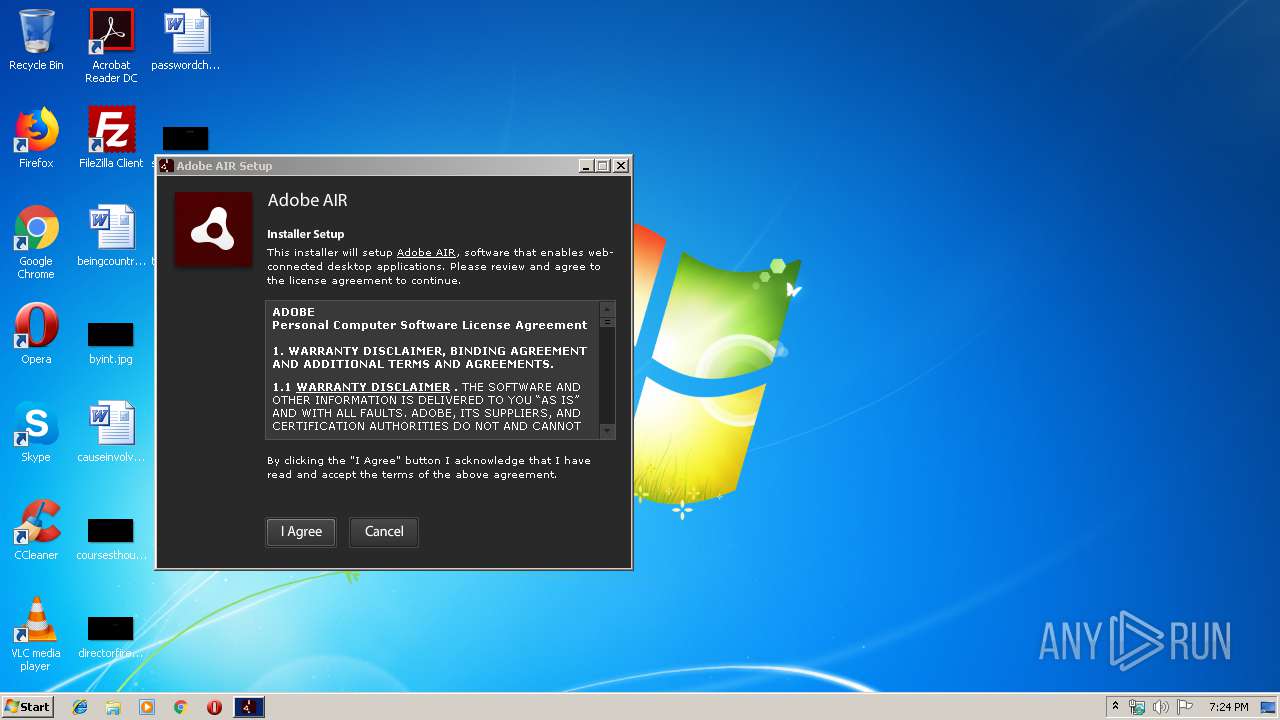
Task: Launch the Skype desktop shortcut
Action: point(36,432)
